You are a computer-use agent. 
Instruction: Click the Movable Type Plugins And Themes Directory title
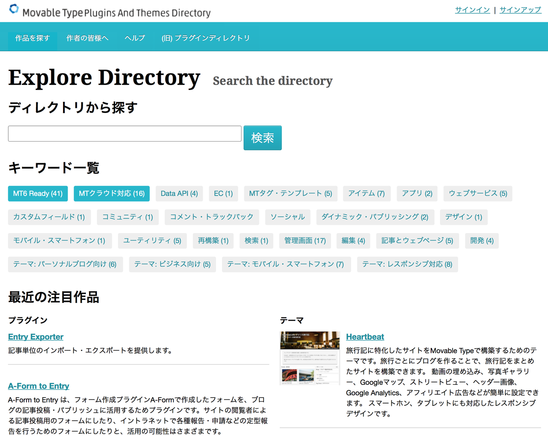[116, 13]
